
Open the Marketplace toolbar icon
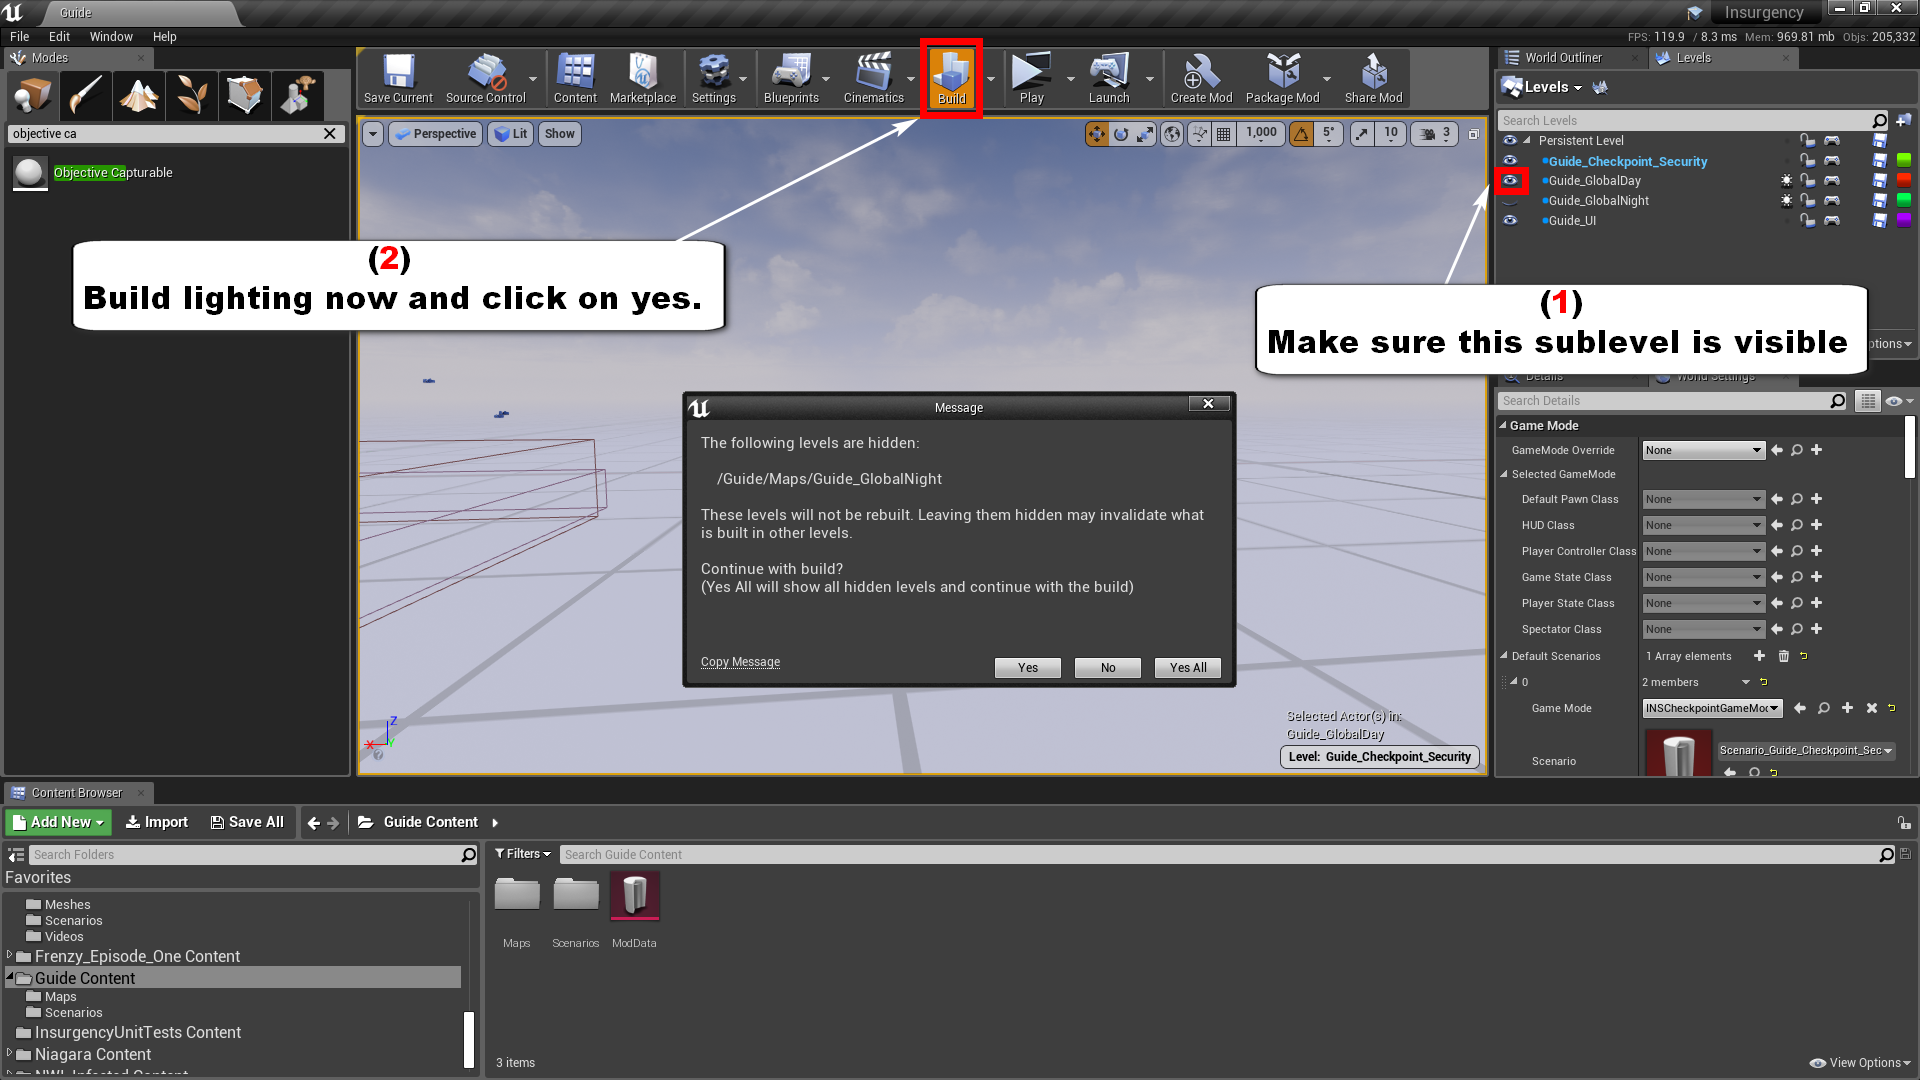pos(642,78)
